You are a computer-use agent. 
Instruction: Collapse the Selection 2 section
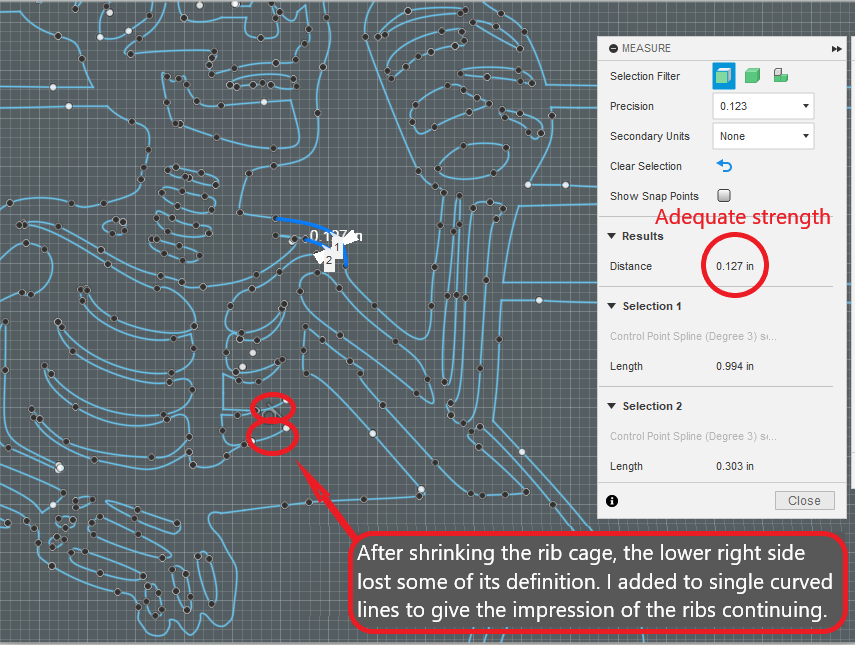point(611,406)
